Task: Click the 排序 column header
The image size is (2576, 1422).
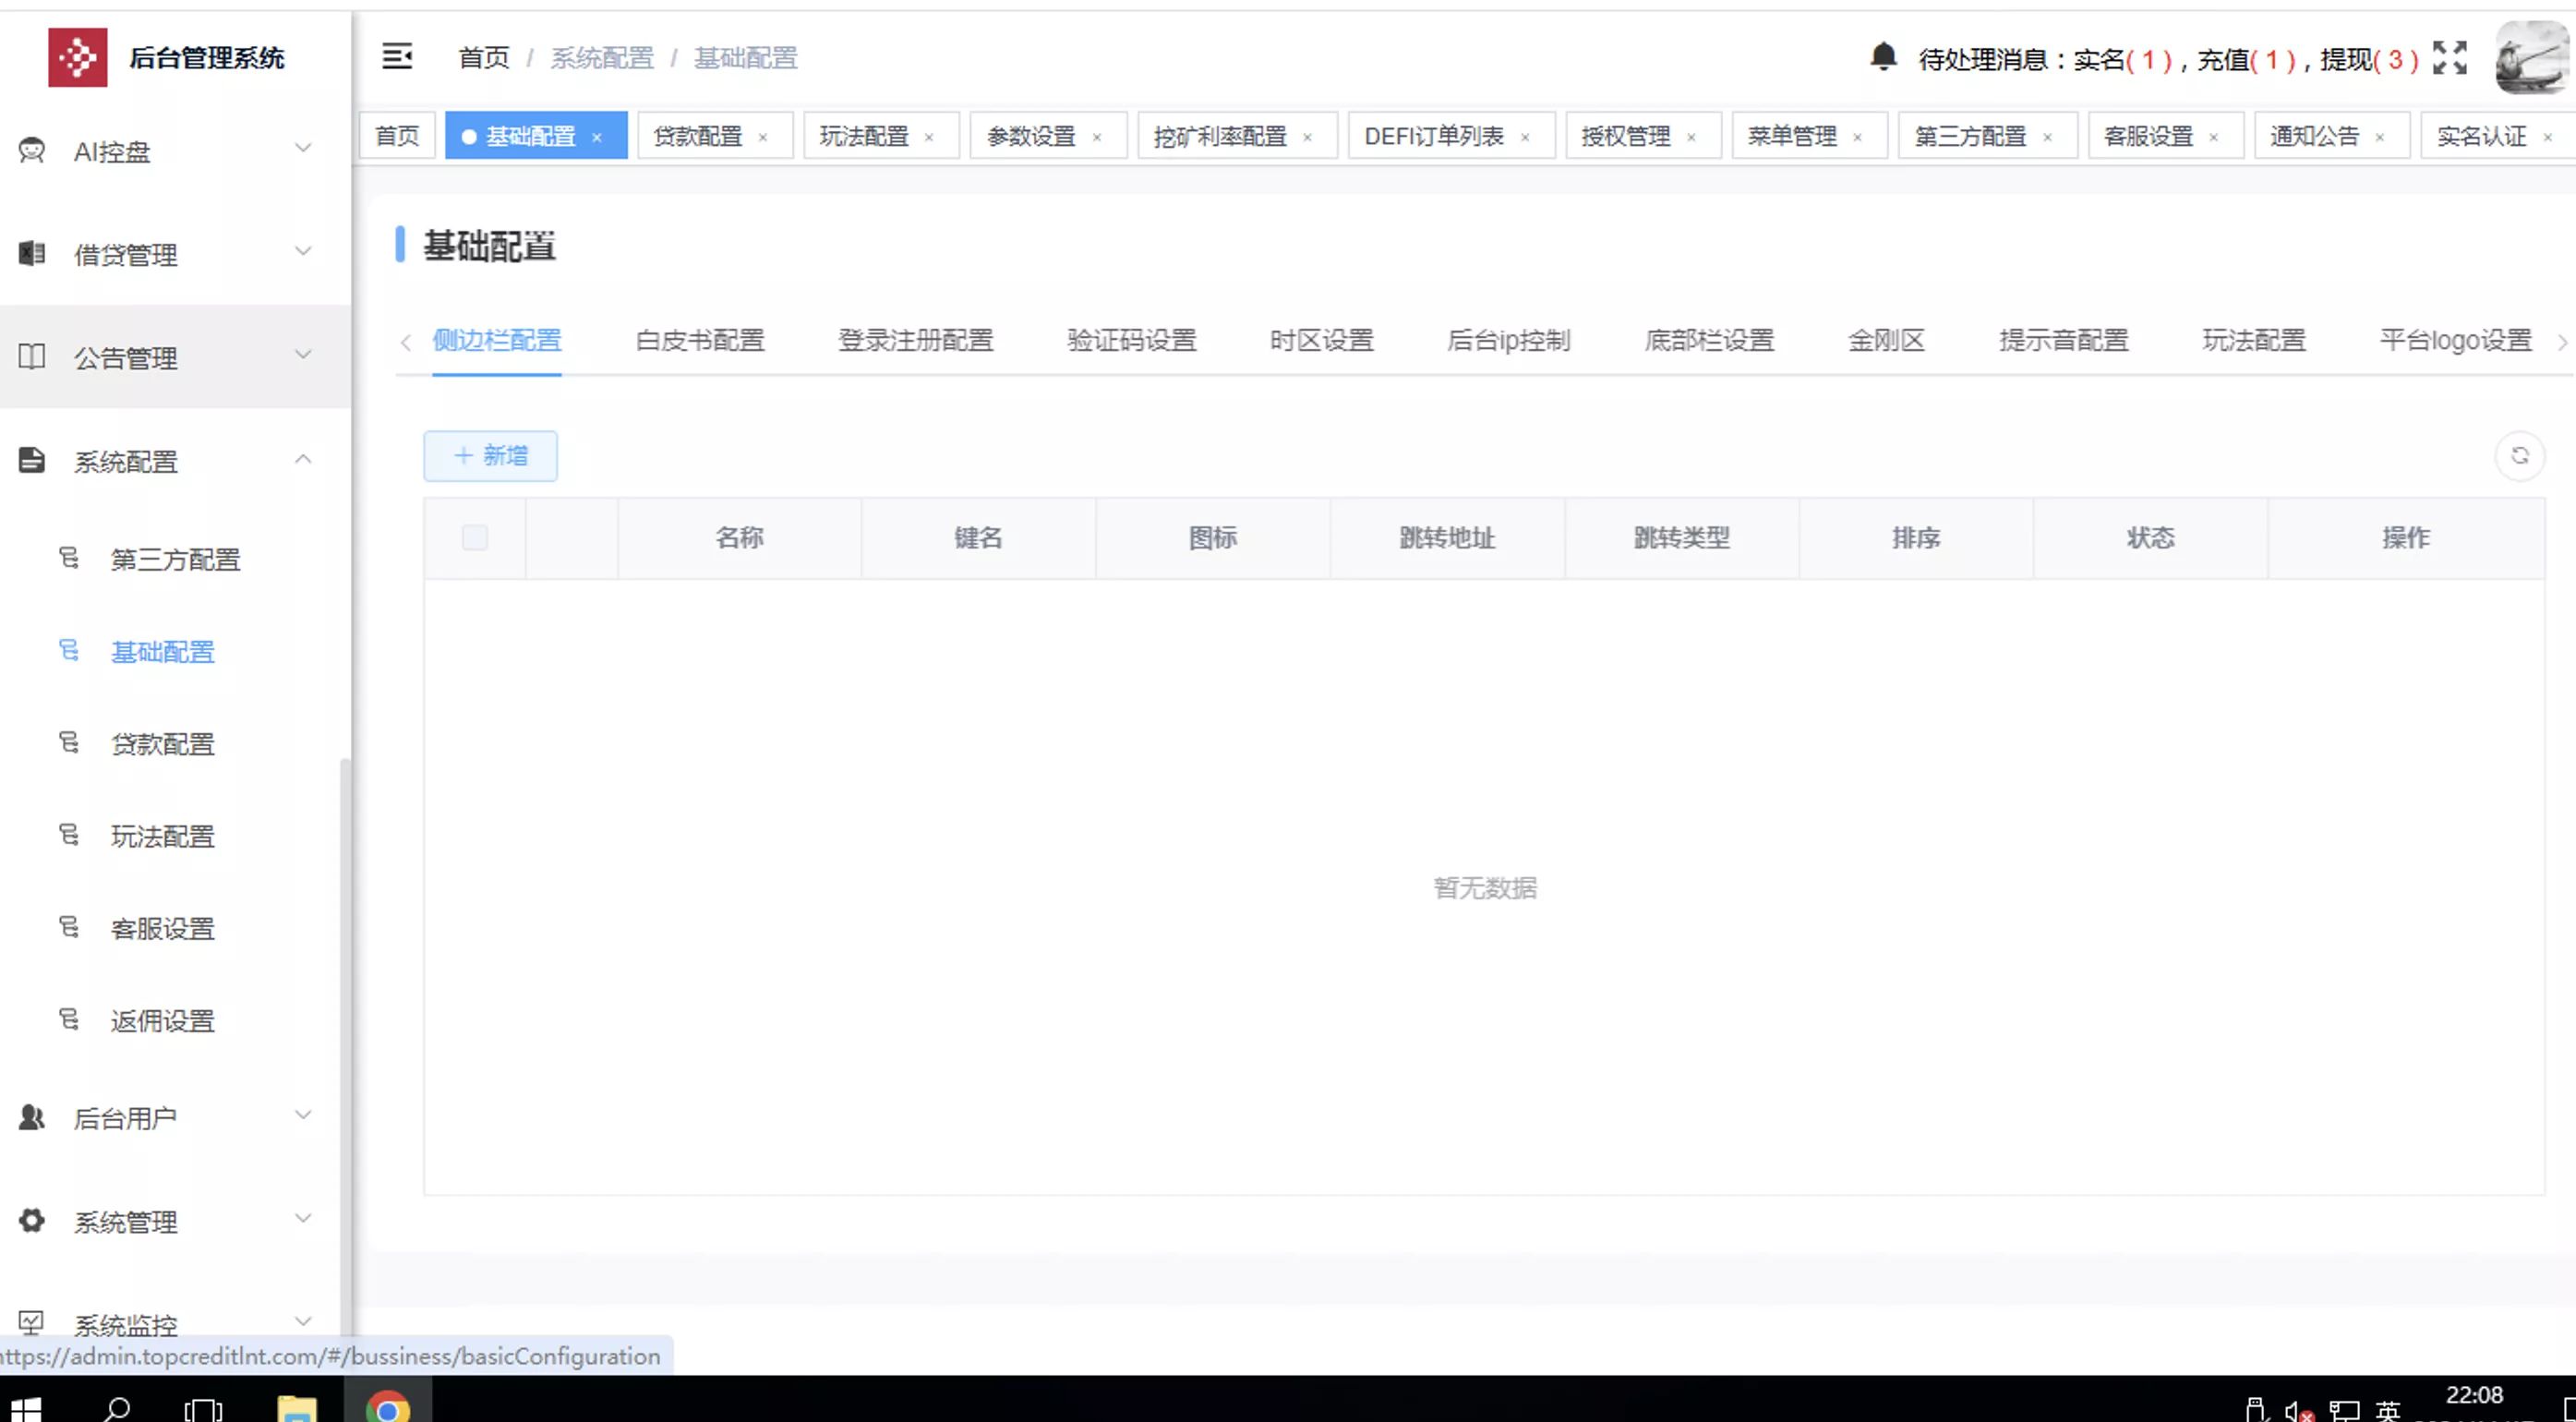Action: 1916,538
